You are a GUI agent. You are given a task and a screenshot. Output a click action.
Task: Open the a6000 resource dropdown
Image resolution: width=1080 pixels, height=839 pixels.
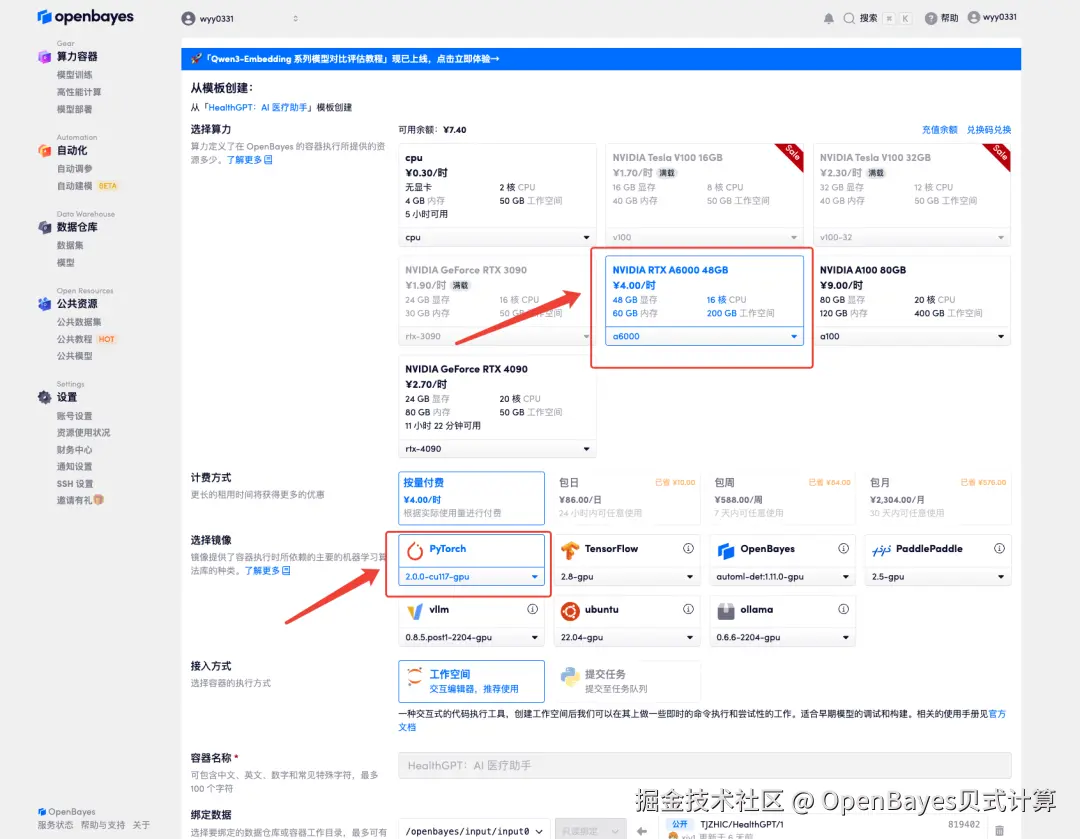(704, 336)
